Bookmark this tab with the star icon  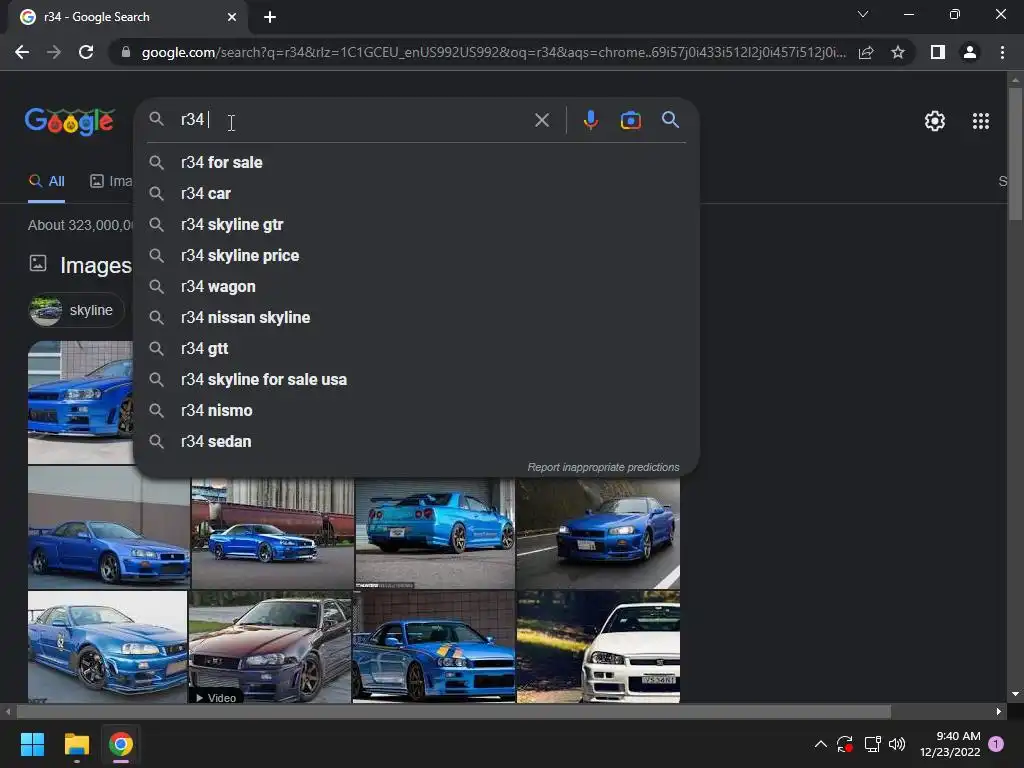tap(898, 52)
